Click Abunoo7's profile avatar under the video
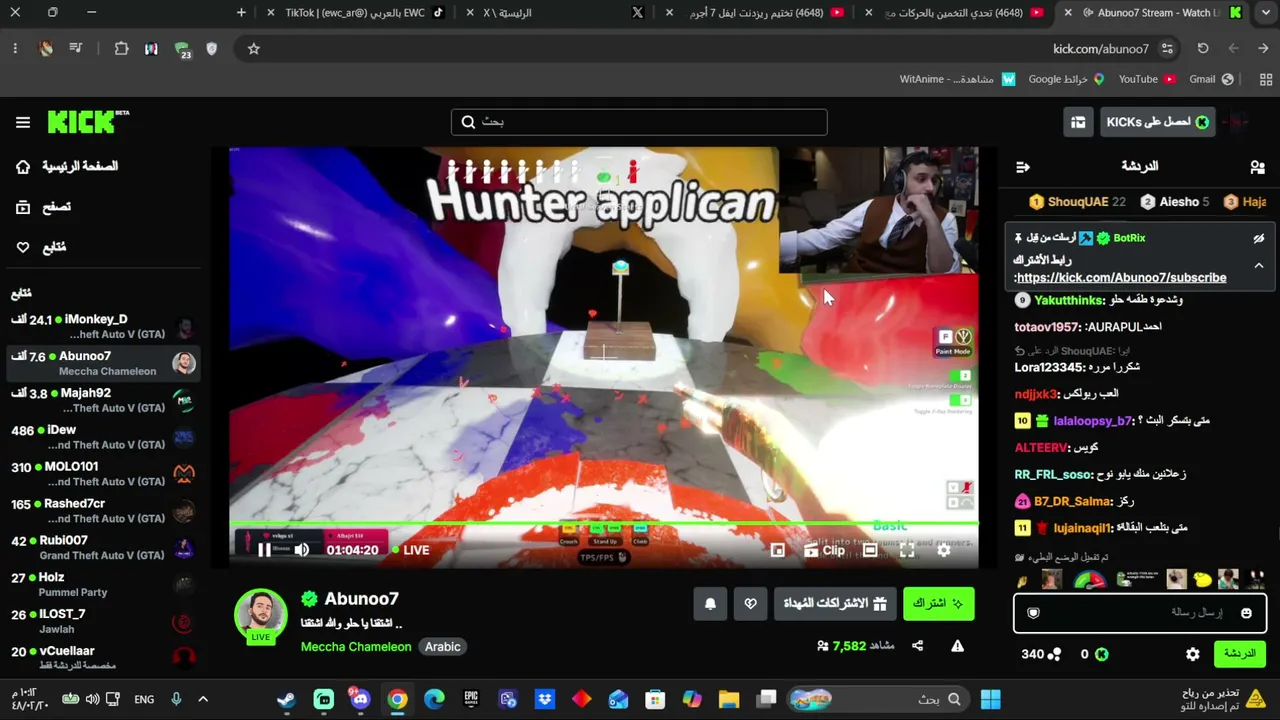 [x=260, y=614]
